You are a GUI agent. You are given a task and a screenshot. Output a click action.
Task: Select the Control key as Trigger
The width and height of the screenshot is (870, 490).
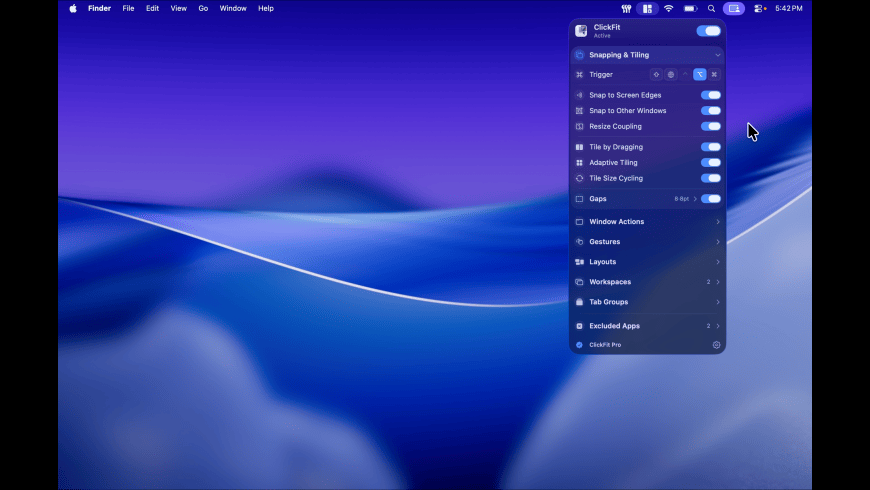685,74
